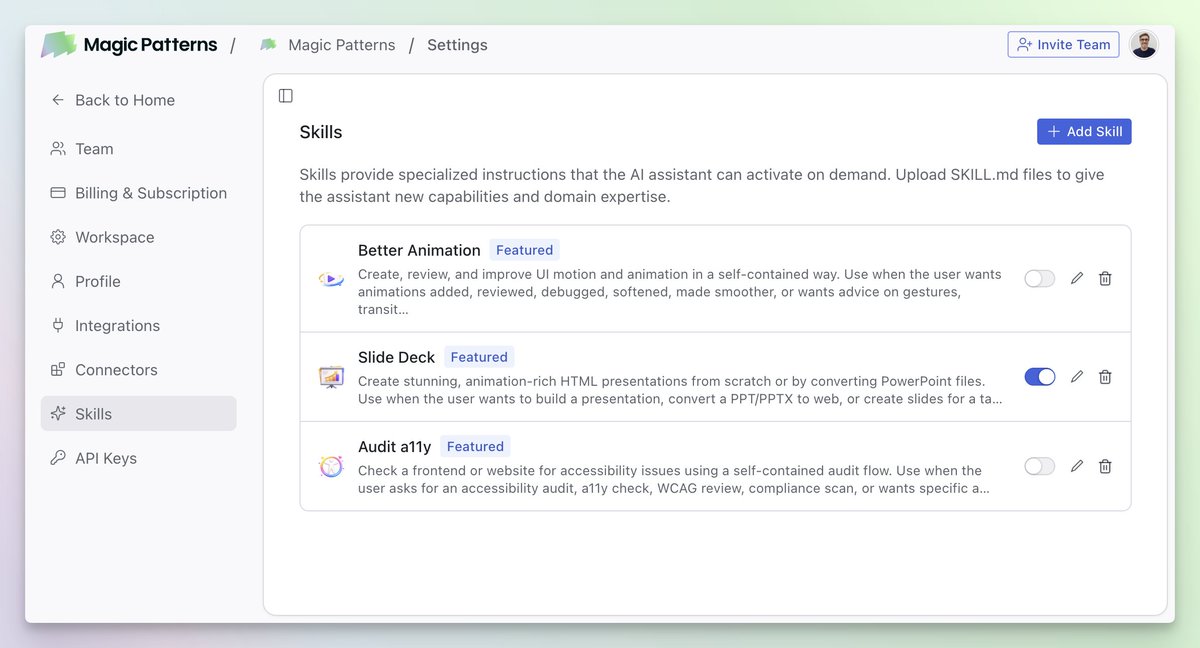The height and width of the screenshot is (648, 1200).
Task: Click the profile avatar in the top right
Action: click(x=1144, y=44)
